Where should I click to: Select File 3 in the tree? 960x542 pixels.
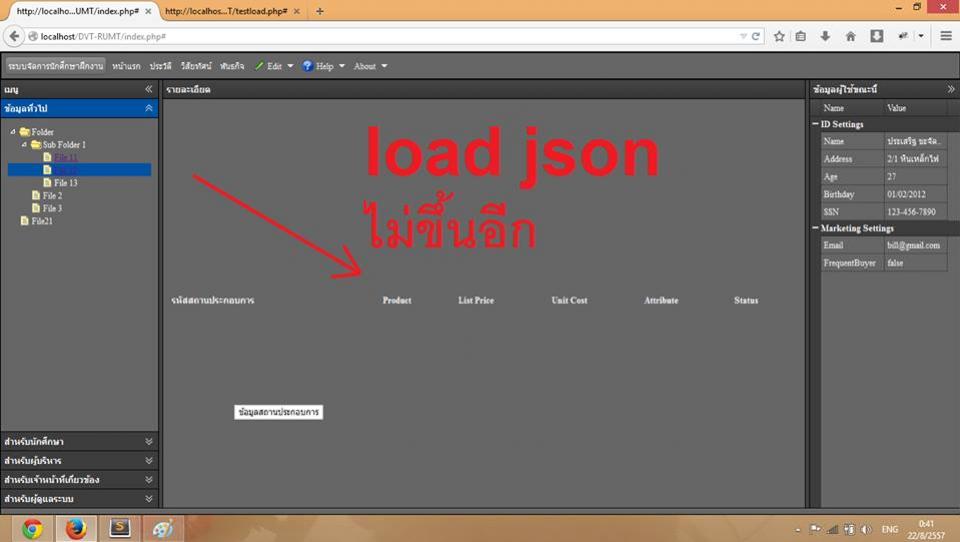[x=52, y=208]
